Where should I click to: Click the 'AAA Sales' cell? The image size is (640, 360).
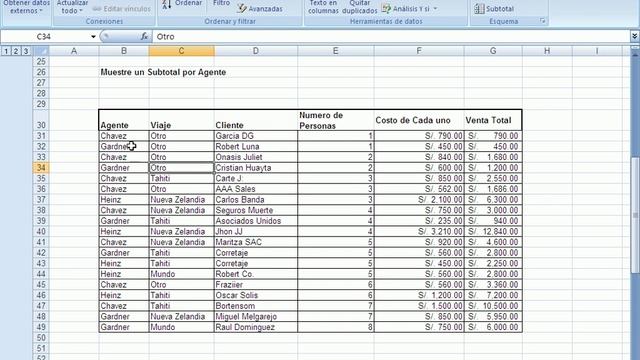click(x=256, y=189)
